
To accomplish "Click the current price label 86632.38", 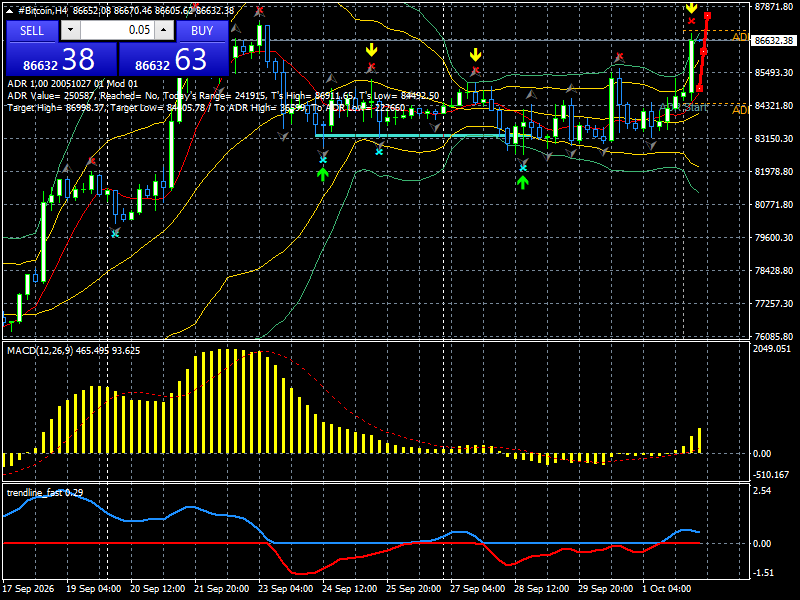I will click(x=773, y=40).
